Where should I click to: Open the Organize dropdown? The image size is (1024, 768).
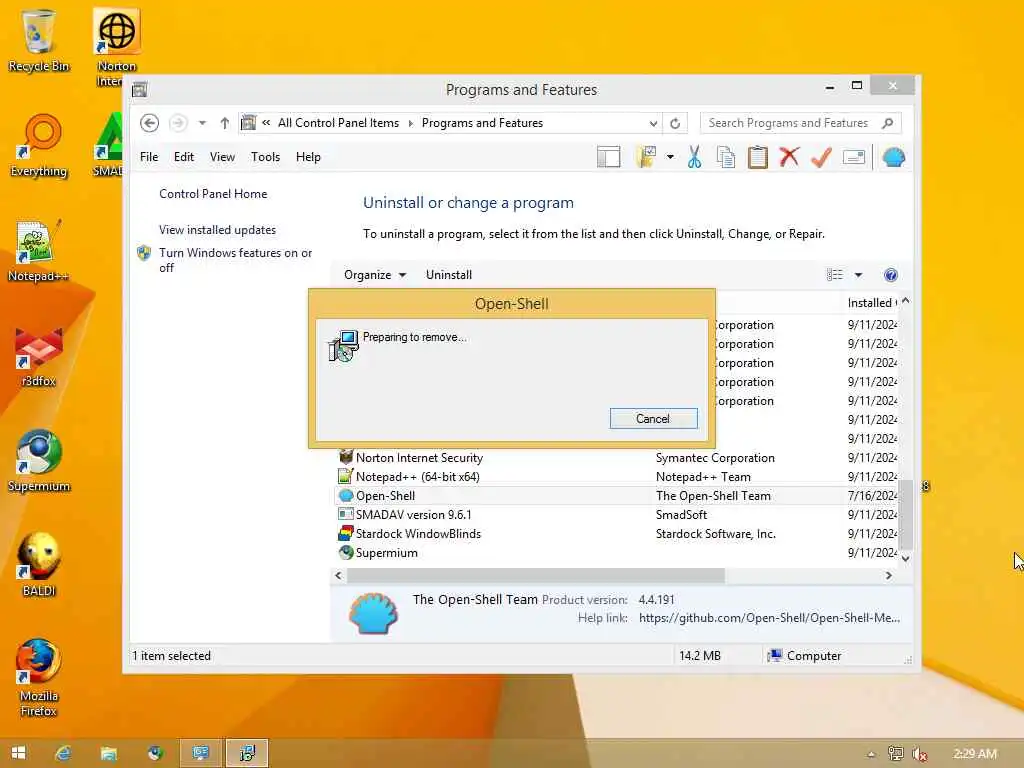point(375,275)
